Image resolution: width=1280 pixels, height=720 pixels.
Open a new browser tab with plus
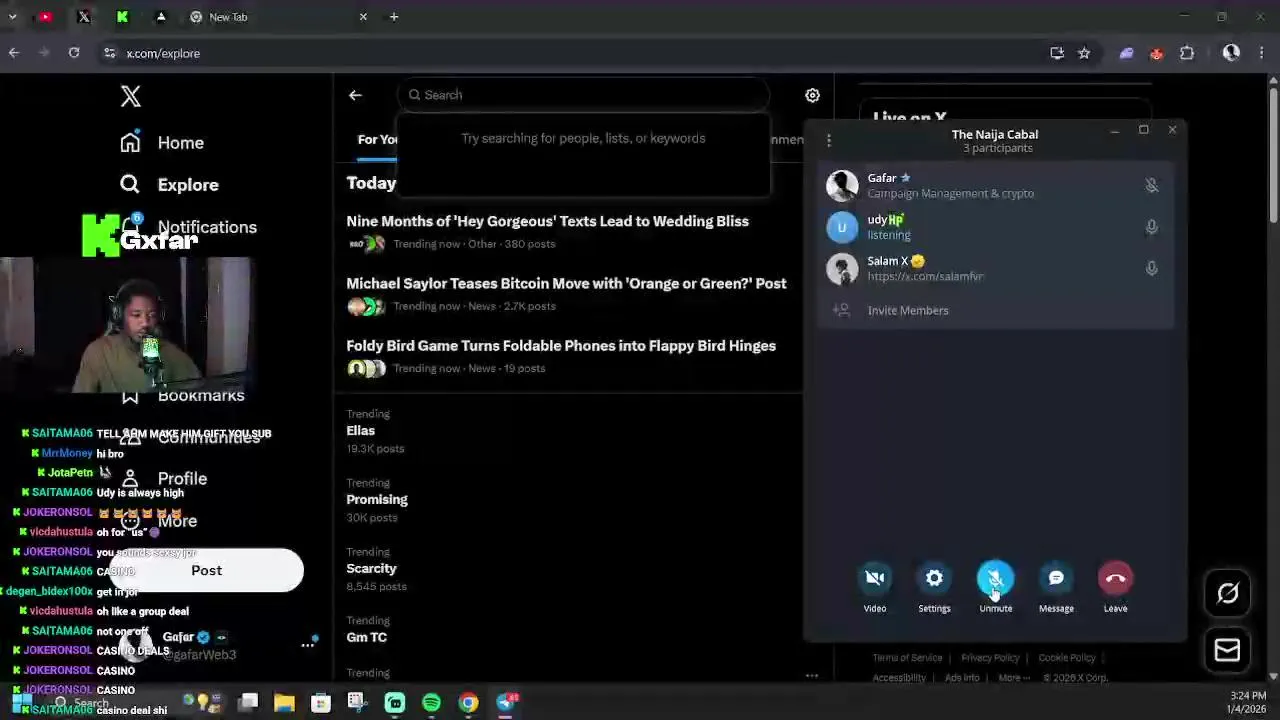394,17
